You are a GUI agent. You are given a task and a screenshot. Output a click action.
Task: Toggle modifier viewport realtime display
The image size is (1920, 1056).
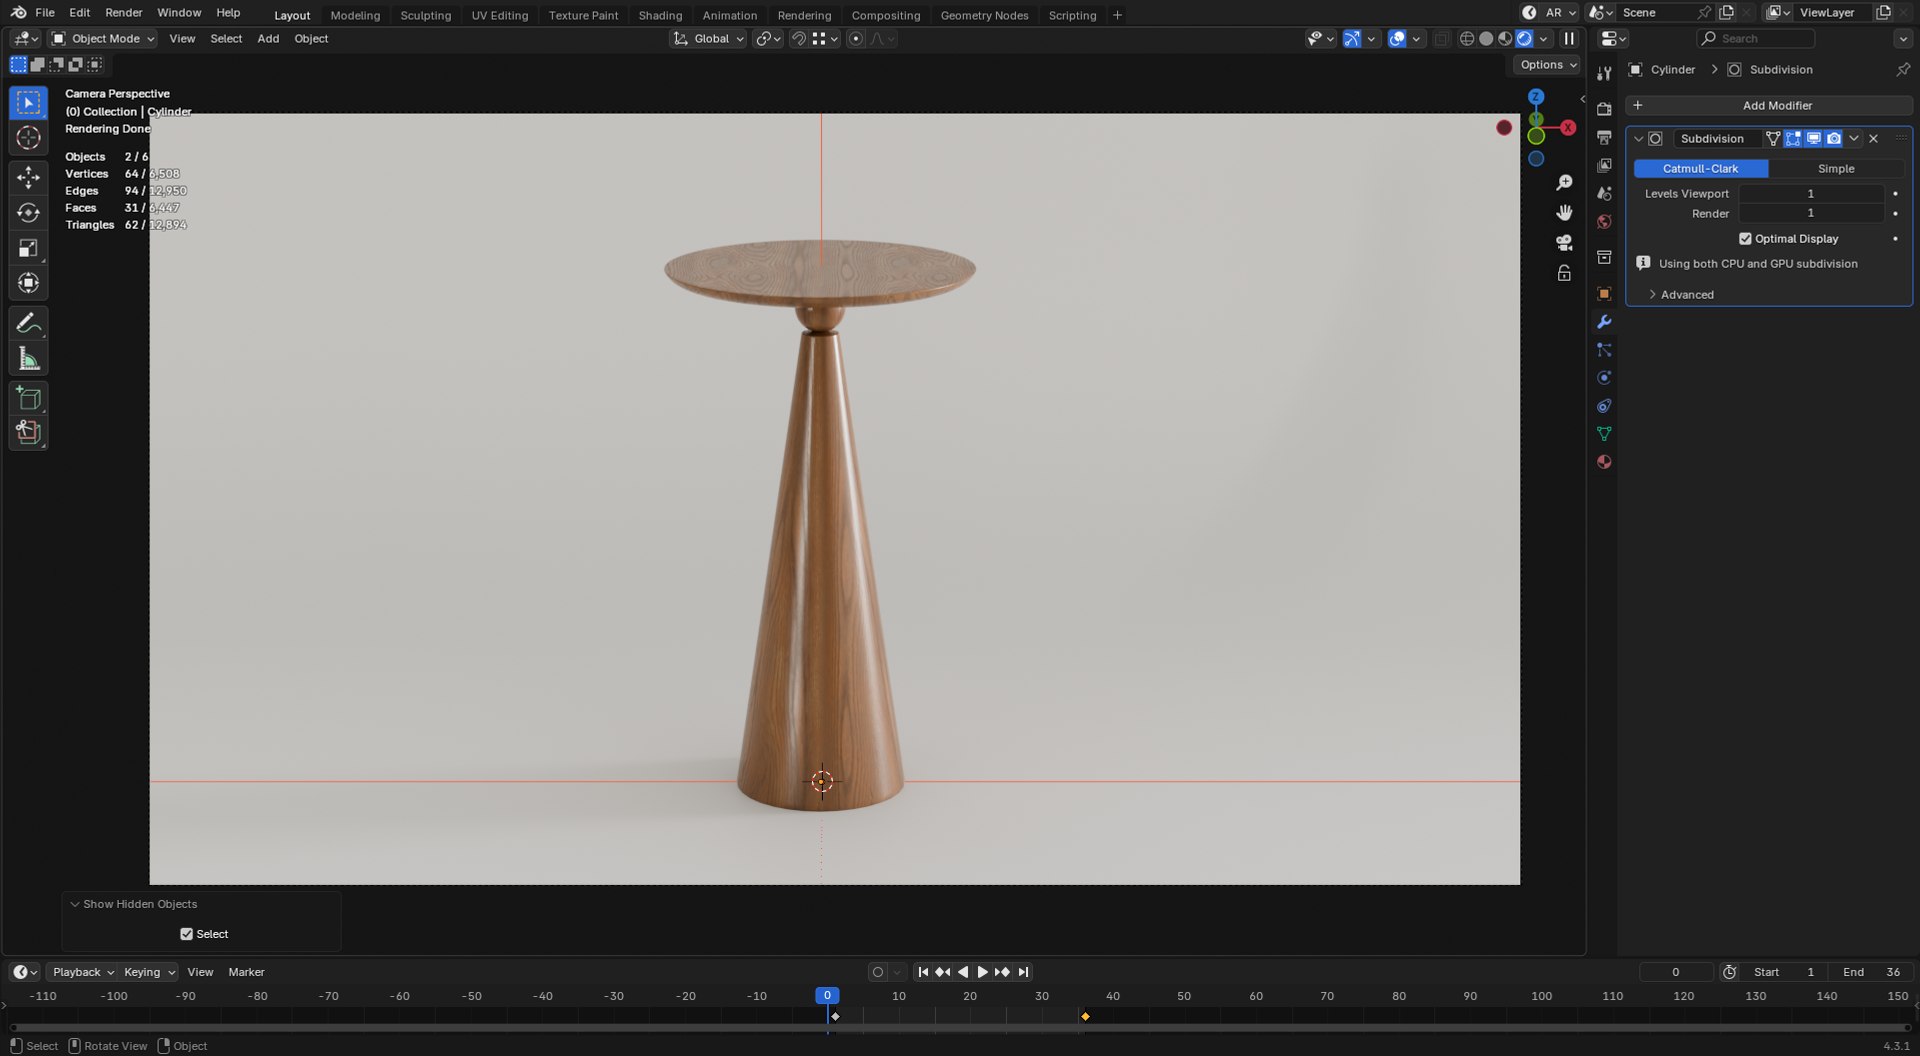pos(1813,139)
